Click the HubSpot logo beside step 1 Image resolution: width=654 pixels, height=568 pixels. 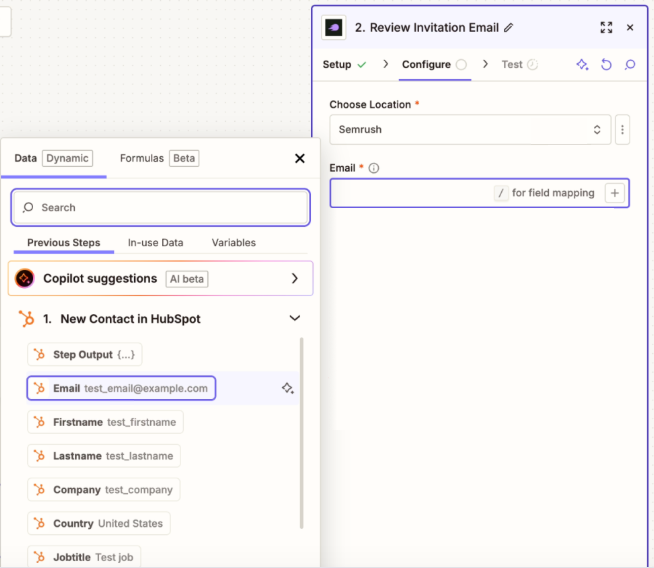(x=27, y=319)
